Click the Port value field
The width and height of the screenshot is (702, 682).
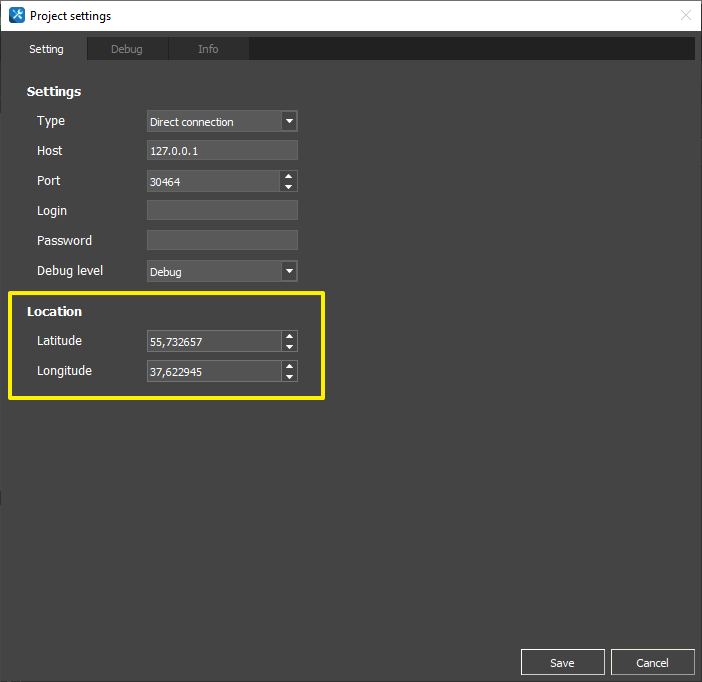(214, 181)
